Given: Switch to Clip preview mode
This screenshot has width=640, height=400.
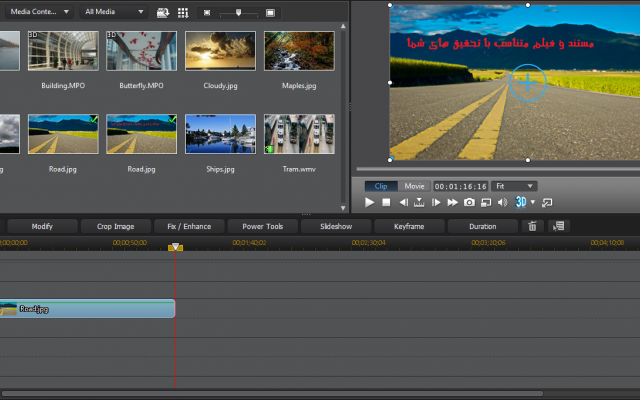Looking at the screenshot, I should coord(381,186).
